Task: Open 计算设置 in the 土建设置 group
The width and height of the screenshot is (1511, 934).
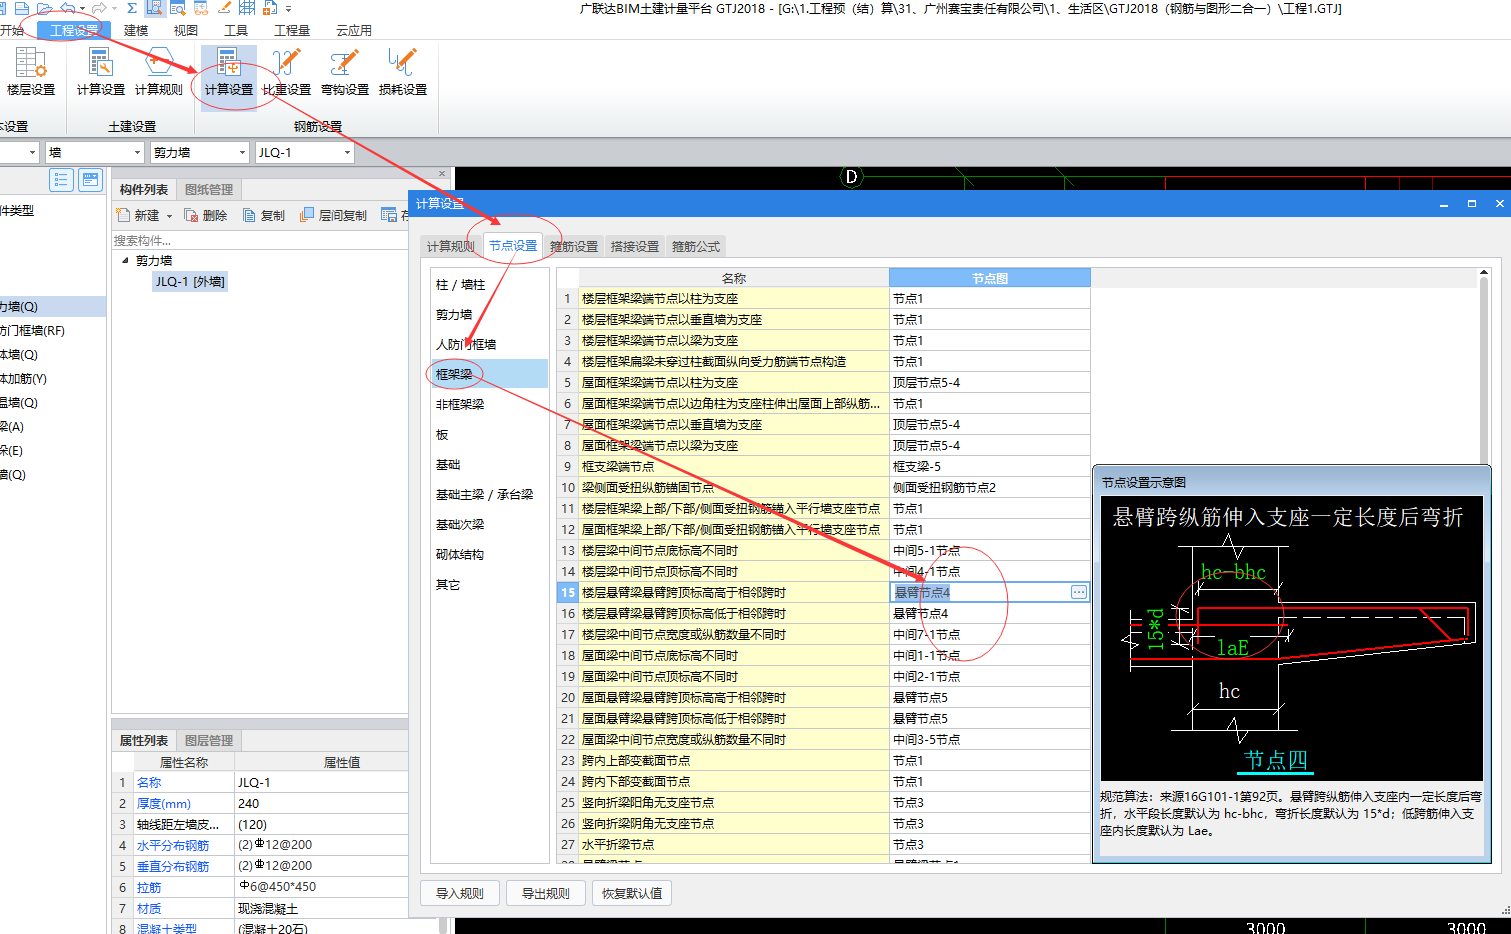Action: (101, 72)
